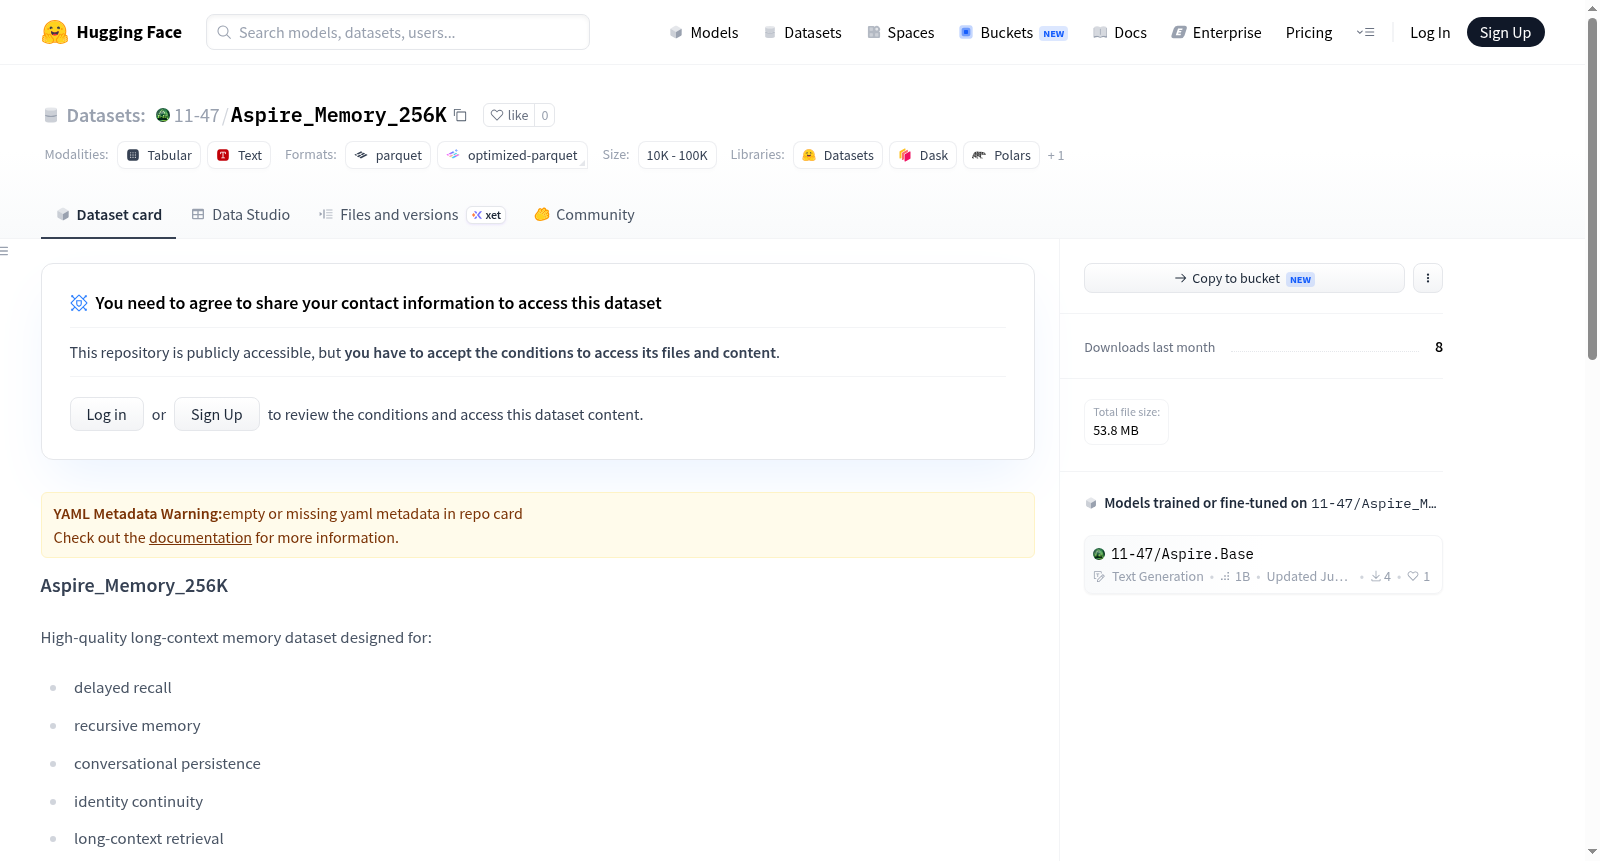
Task: Select the Polars library tag
Action: pos(1001,155)
